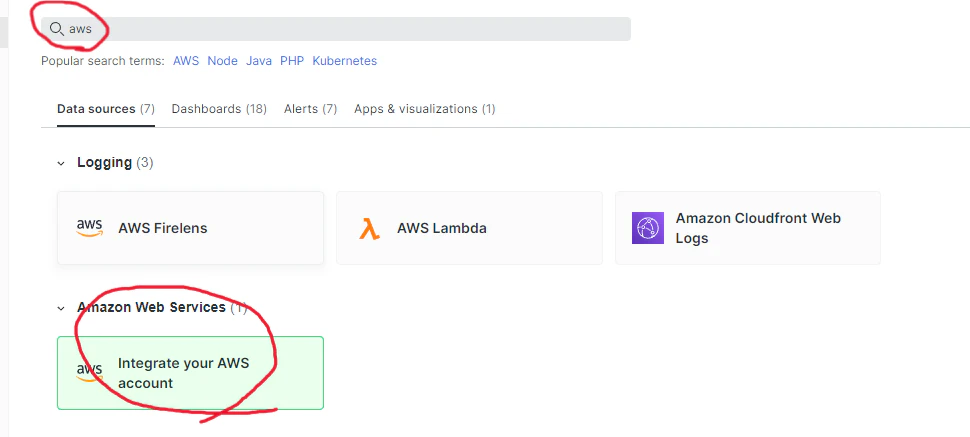Viewport: 970px width, 437px height.
Task: Switch to the Dashboards tab
Action: click(219, 109)
